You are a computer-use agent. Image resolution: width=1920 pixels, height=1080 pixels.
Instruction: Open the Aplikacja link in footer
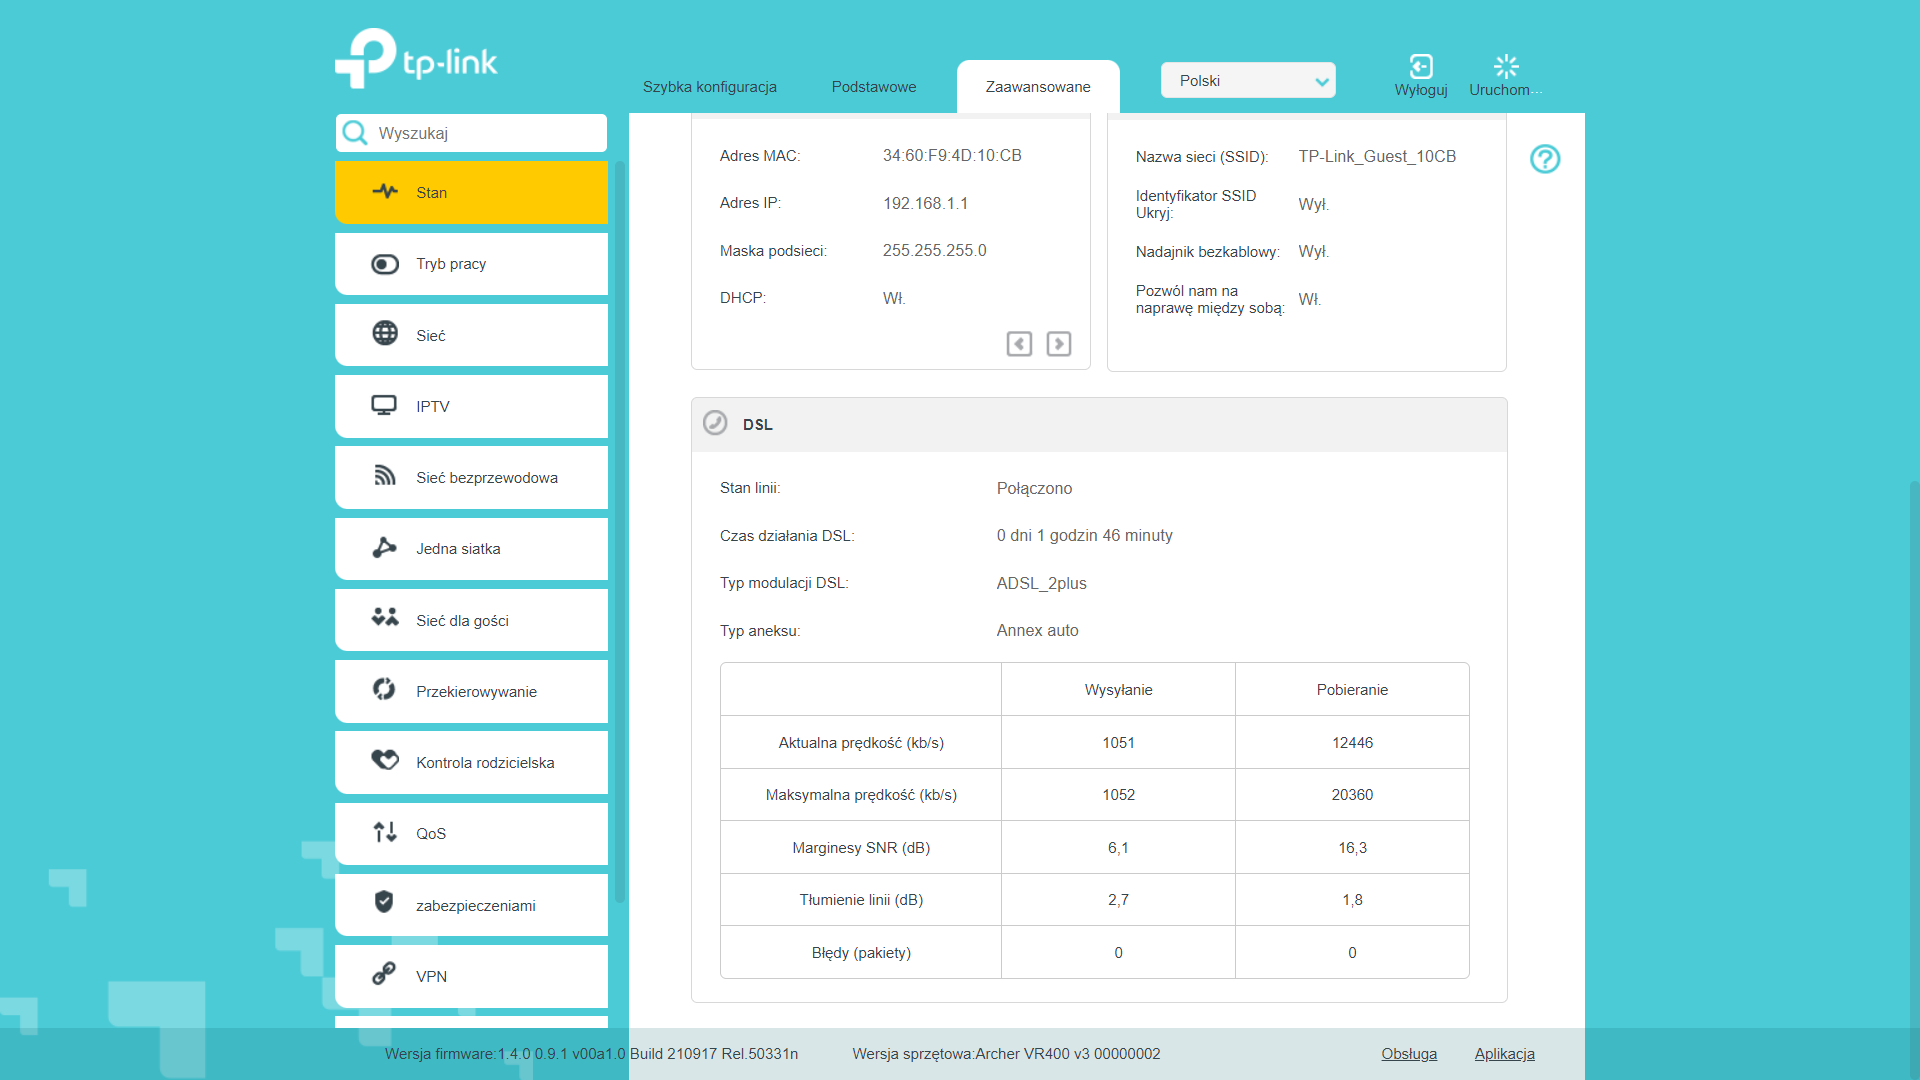(x=1504, y=1054)
